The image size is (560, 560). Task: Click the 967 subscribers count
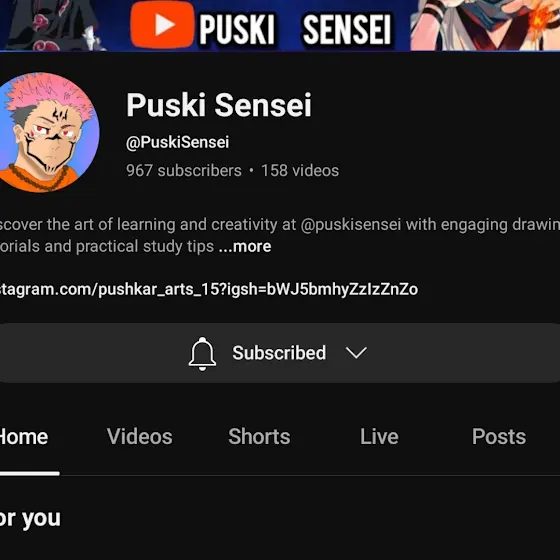(x=184, y=171)
